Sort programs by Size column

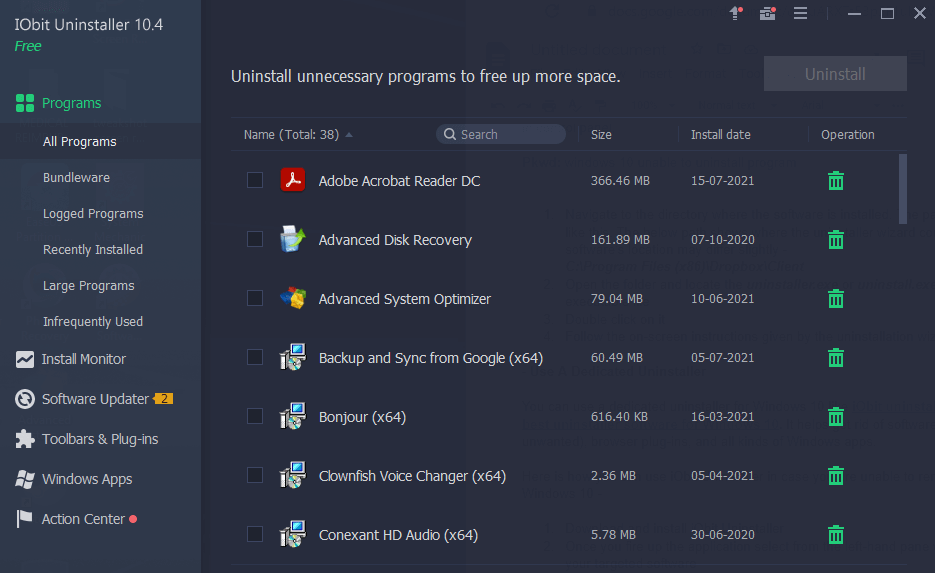click(x=601, y=135)
